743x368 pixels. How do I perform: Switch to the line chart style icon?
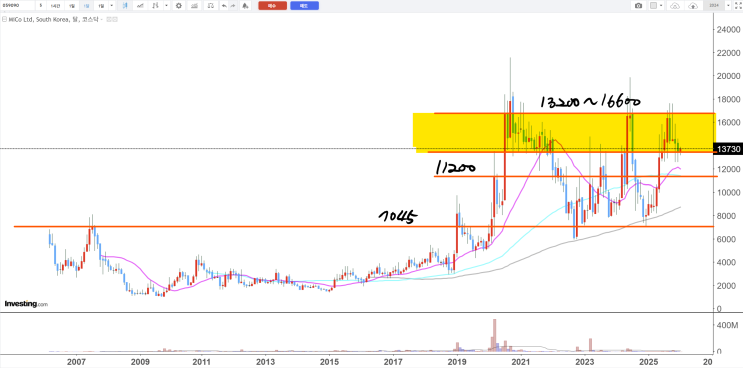coord(140,6)
